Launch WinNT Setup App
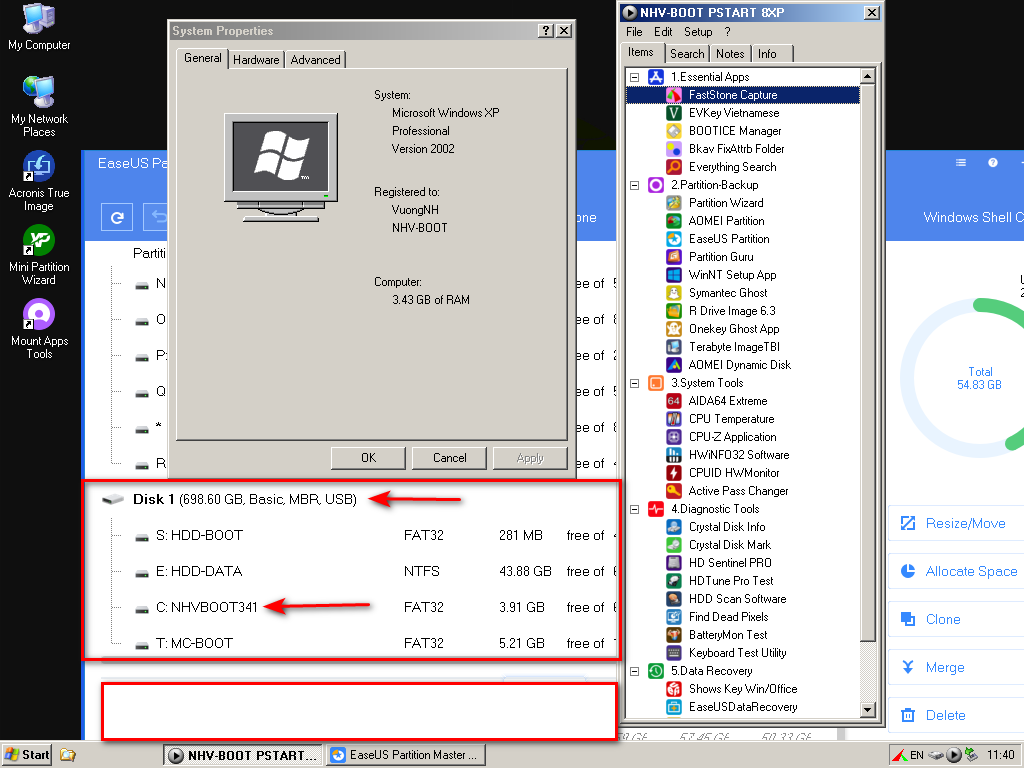 click(732, 275)
